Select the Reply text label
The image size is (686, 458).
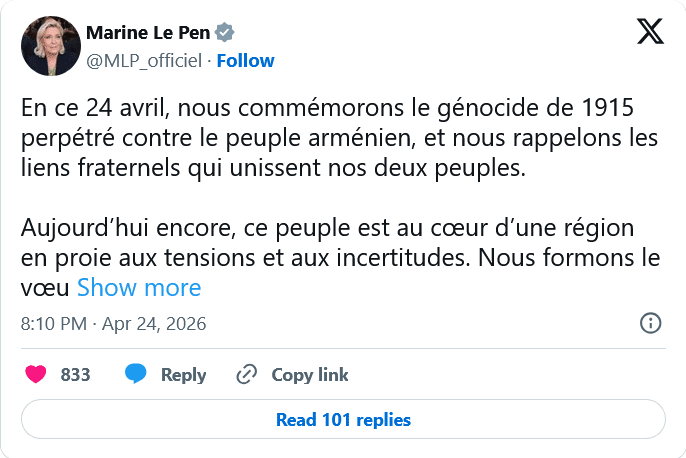183,375
